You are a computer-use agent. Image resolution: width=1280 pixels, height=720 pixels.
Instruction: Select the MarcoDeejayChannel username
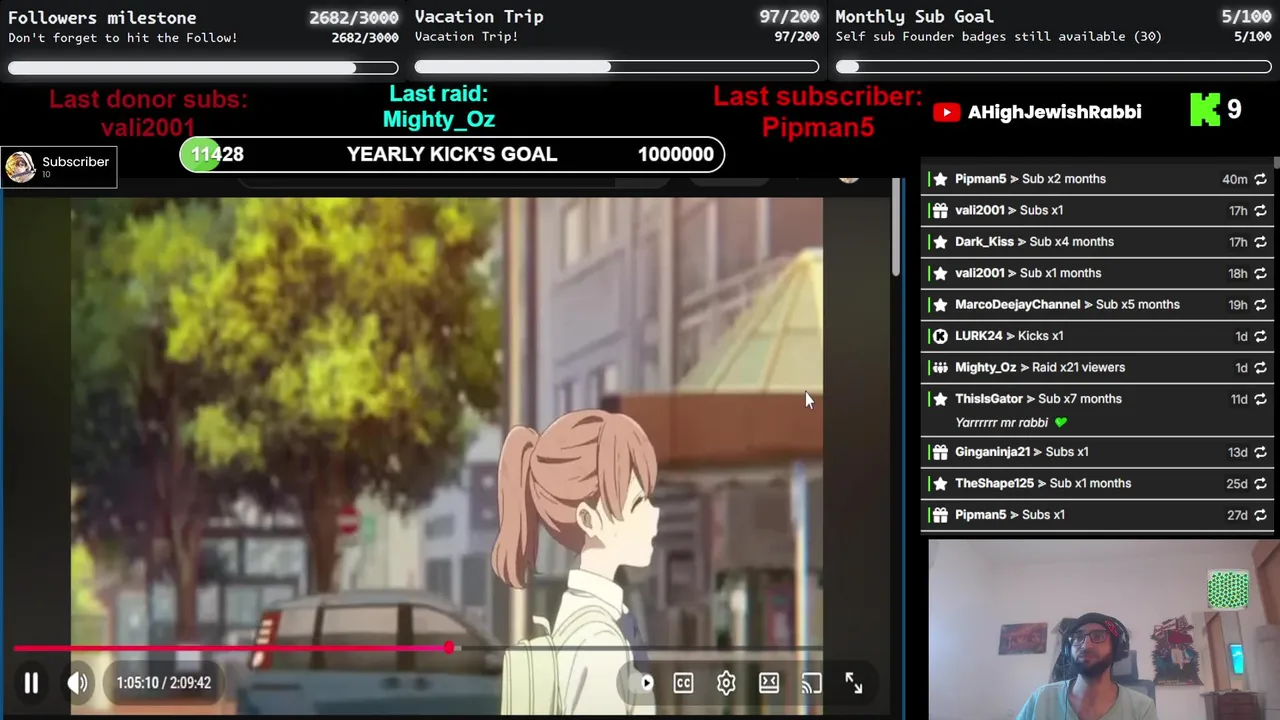coord(1017,305)
